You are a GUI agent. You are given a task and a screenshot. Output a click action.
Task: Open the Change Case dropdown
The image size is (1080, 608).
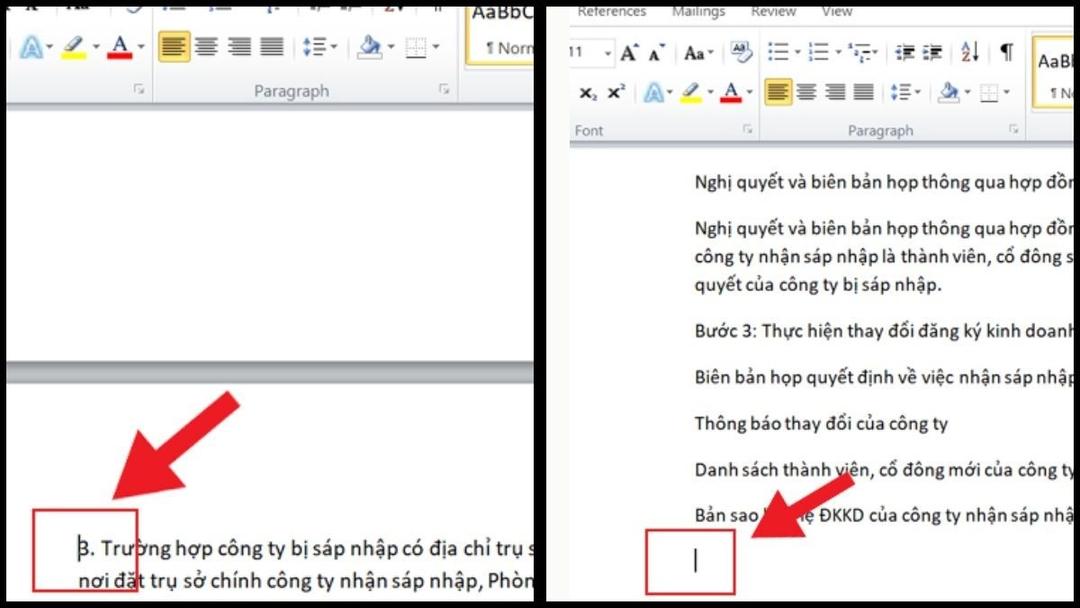pos(696,54)
